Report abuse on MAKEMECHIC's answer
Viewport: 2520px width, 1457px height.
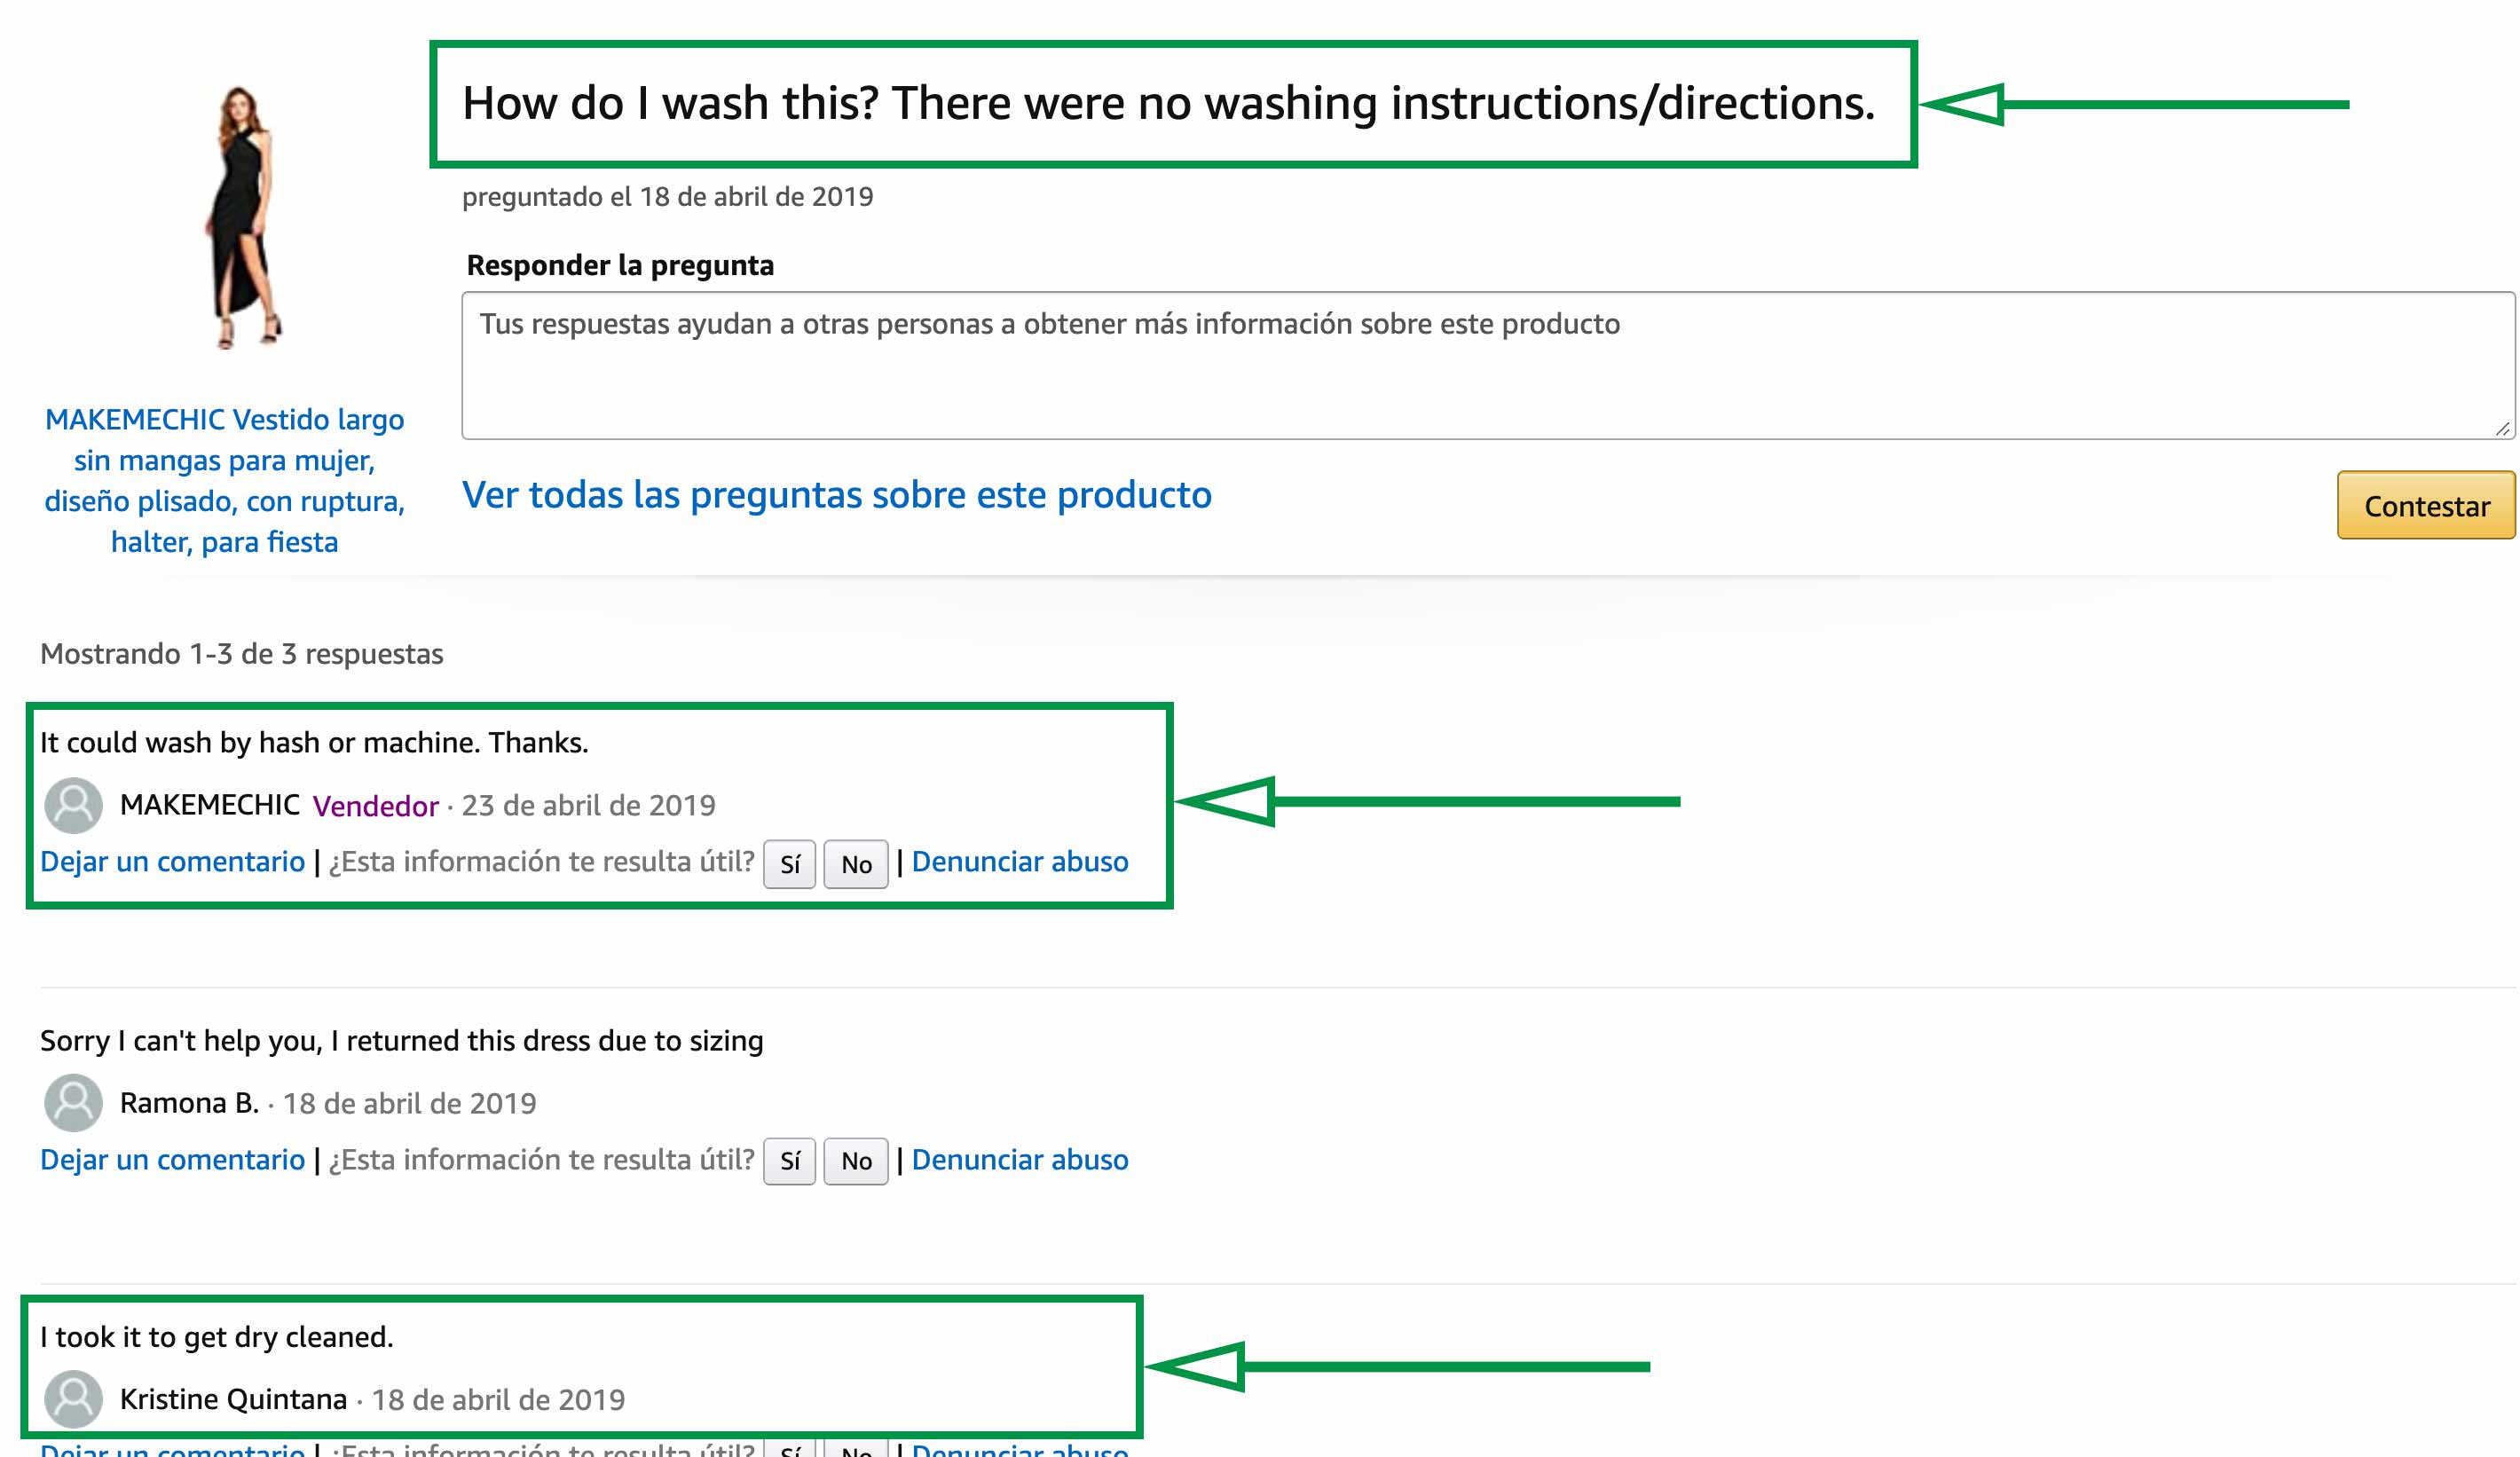[1020, 862]
